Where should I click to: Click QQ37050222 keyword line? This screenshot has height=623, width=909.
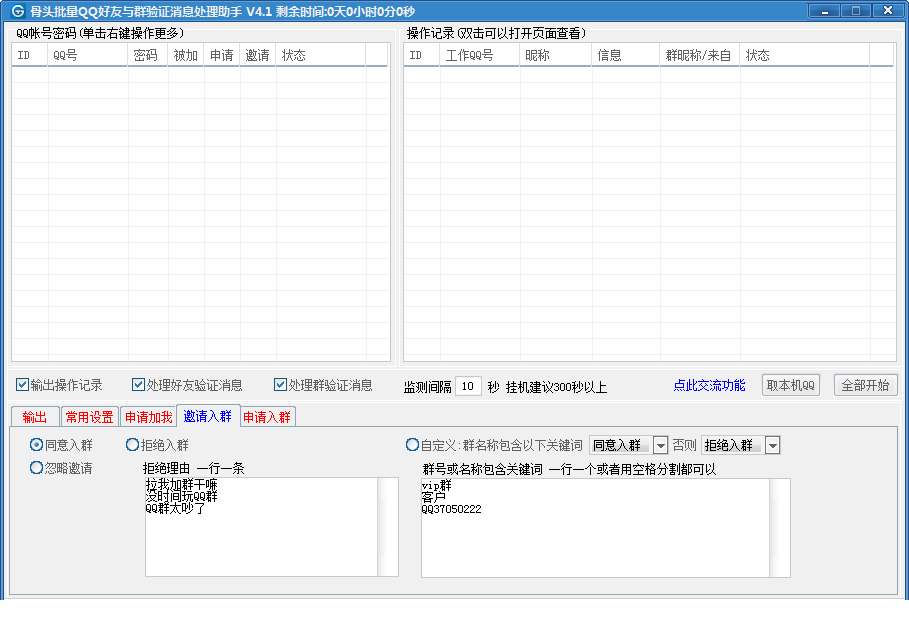click(x=452, y=509)
